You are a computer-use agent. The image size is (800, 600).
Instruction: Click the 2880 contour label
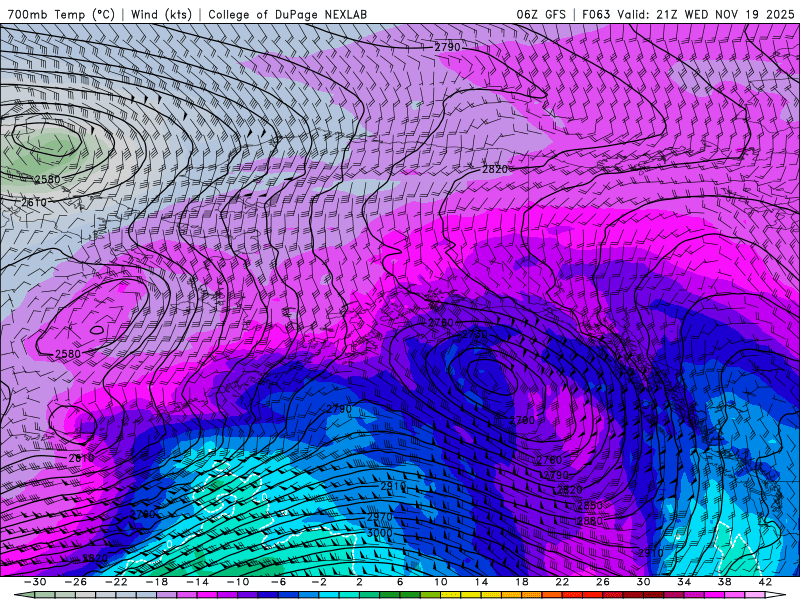590,521
